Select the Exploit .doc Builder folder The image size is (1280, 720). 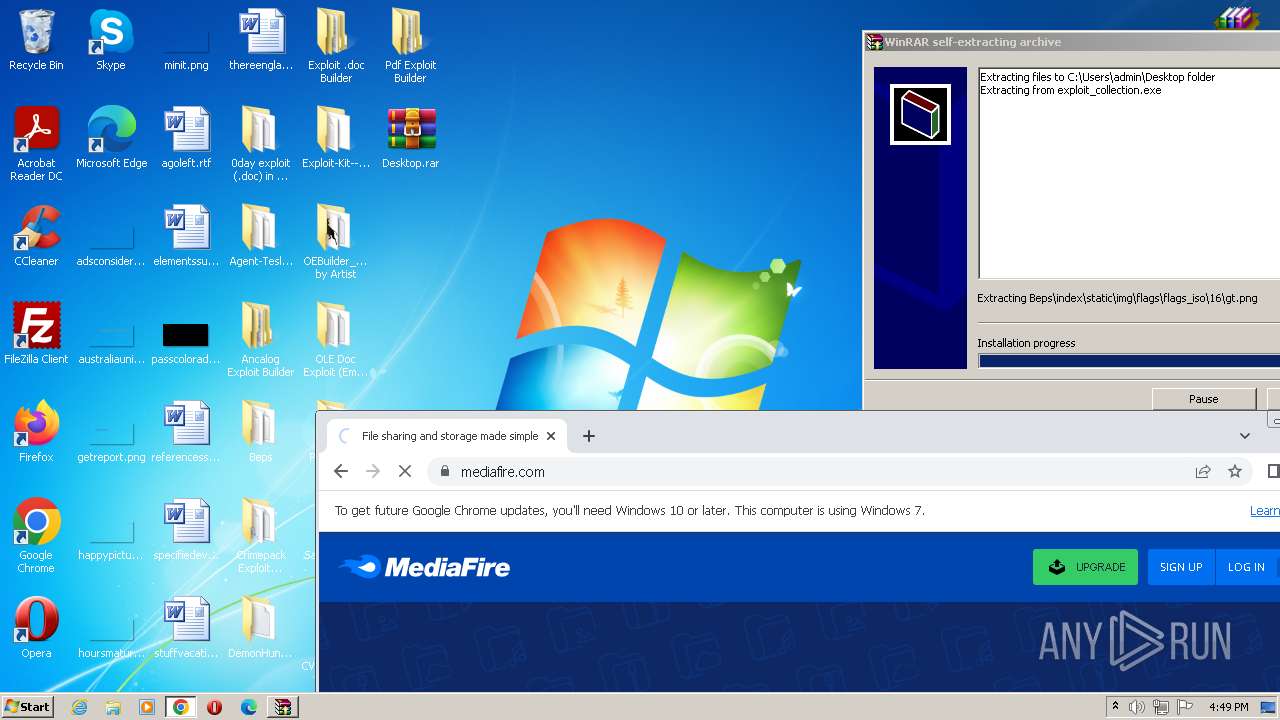[336, 45]
